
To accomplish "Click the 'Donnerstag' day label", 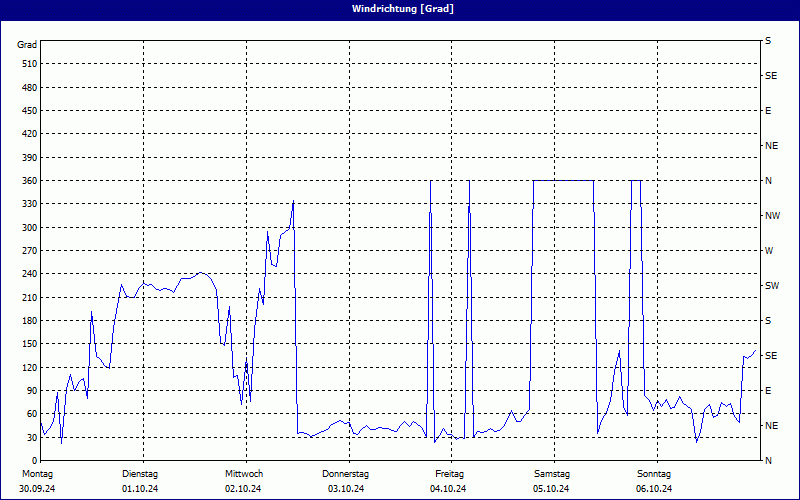I will 345,474.
